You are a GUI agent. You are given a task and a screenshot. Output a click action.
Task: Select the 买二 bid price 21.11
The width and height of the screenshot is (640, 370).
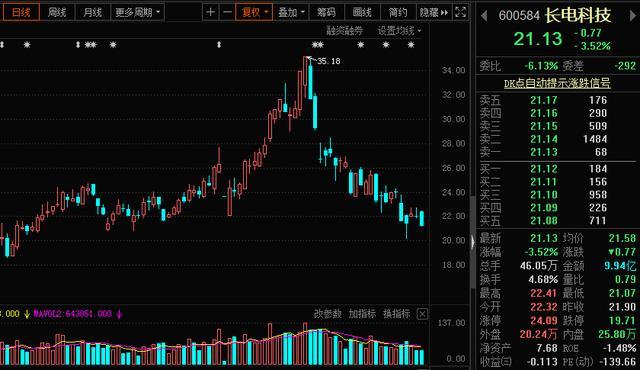click(x=544, y=182)
